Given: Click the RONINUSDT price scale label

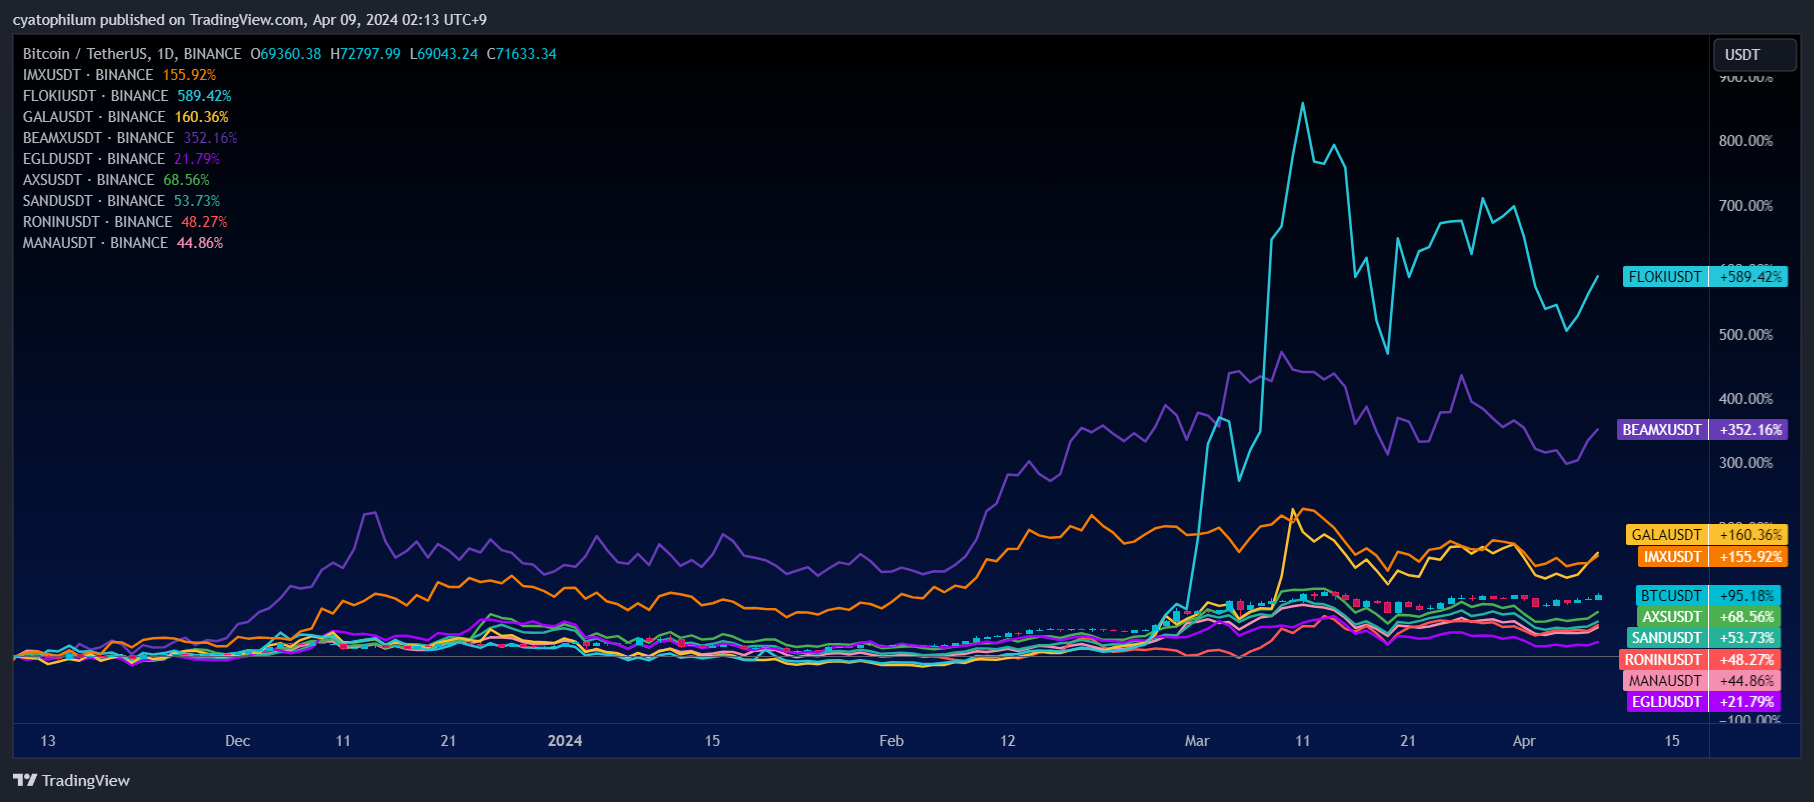Looking at the screenshot, I should [1663, 660].
